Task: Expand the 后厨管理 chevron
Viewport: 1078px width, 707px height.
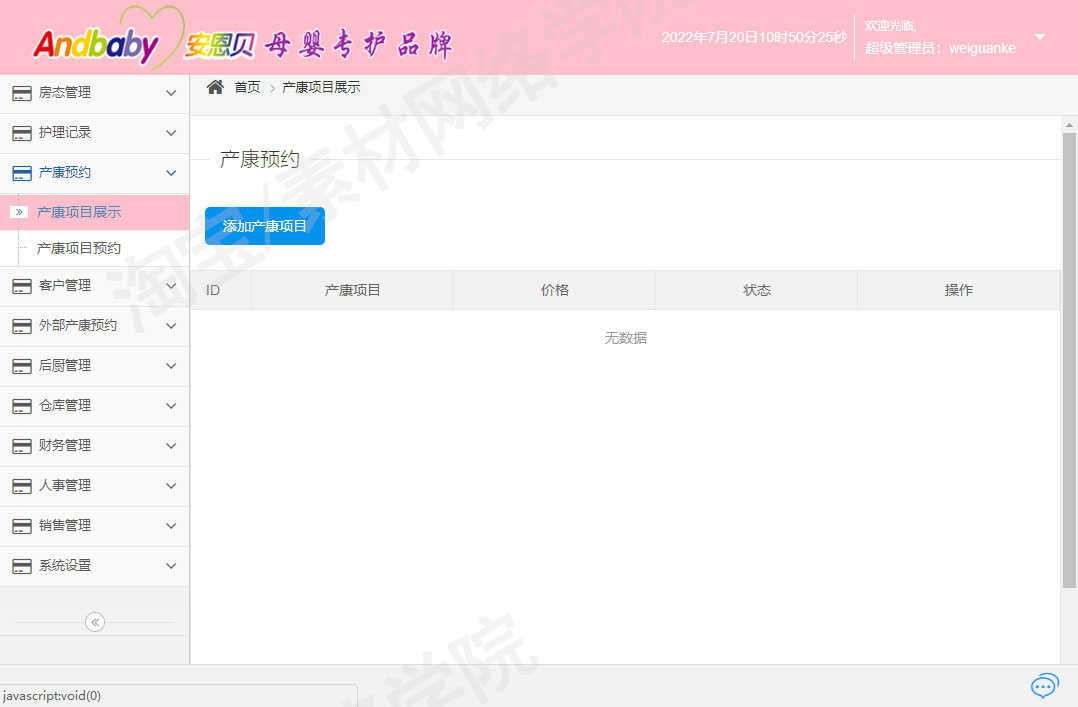Action: [171, 365]
